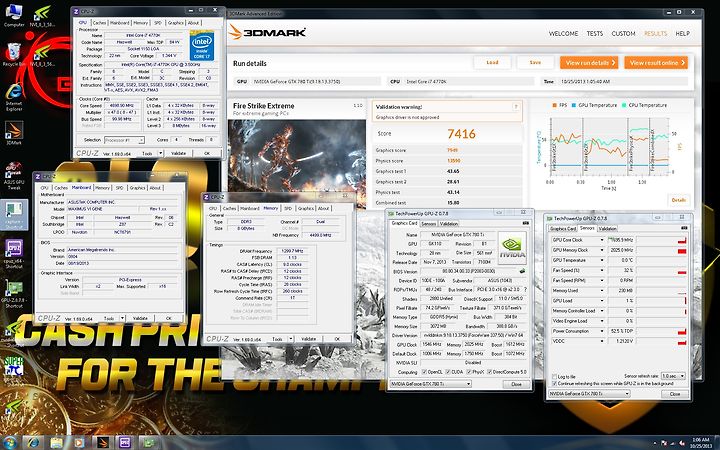Click the Close button in the GPU-Z Sensors window
The height and width of the screenshot is (450, 720).
tap(675, 394)
